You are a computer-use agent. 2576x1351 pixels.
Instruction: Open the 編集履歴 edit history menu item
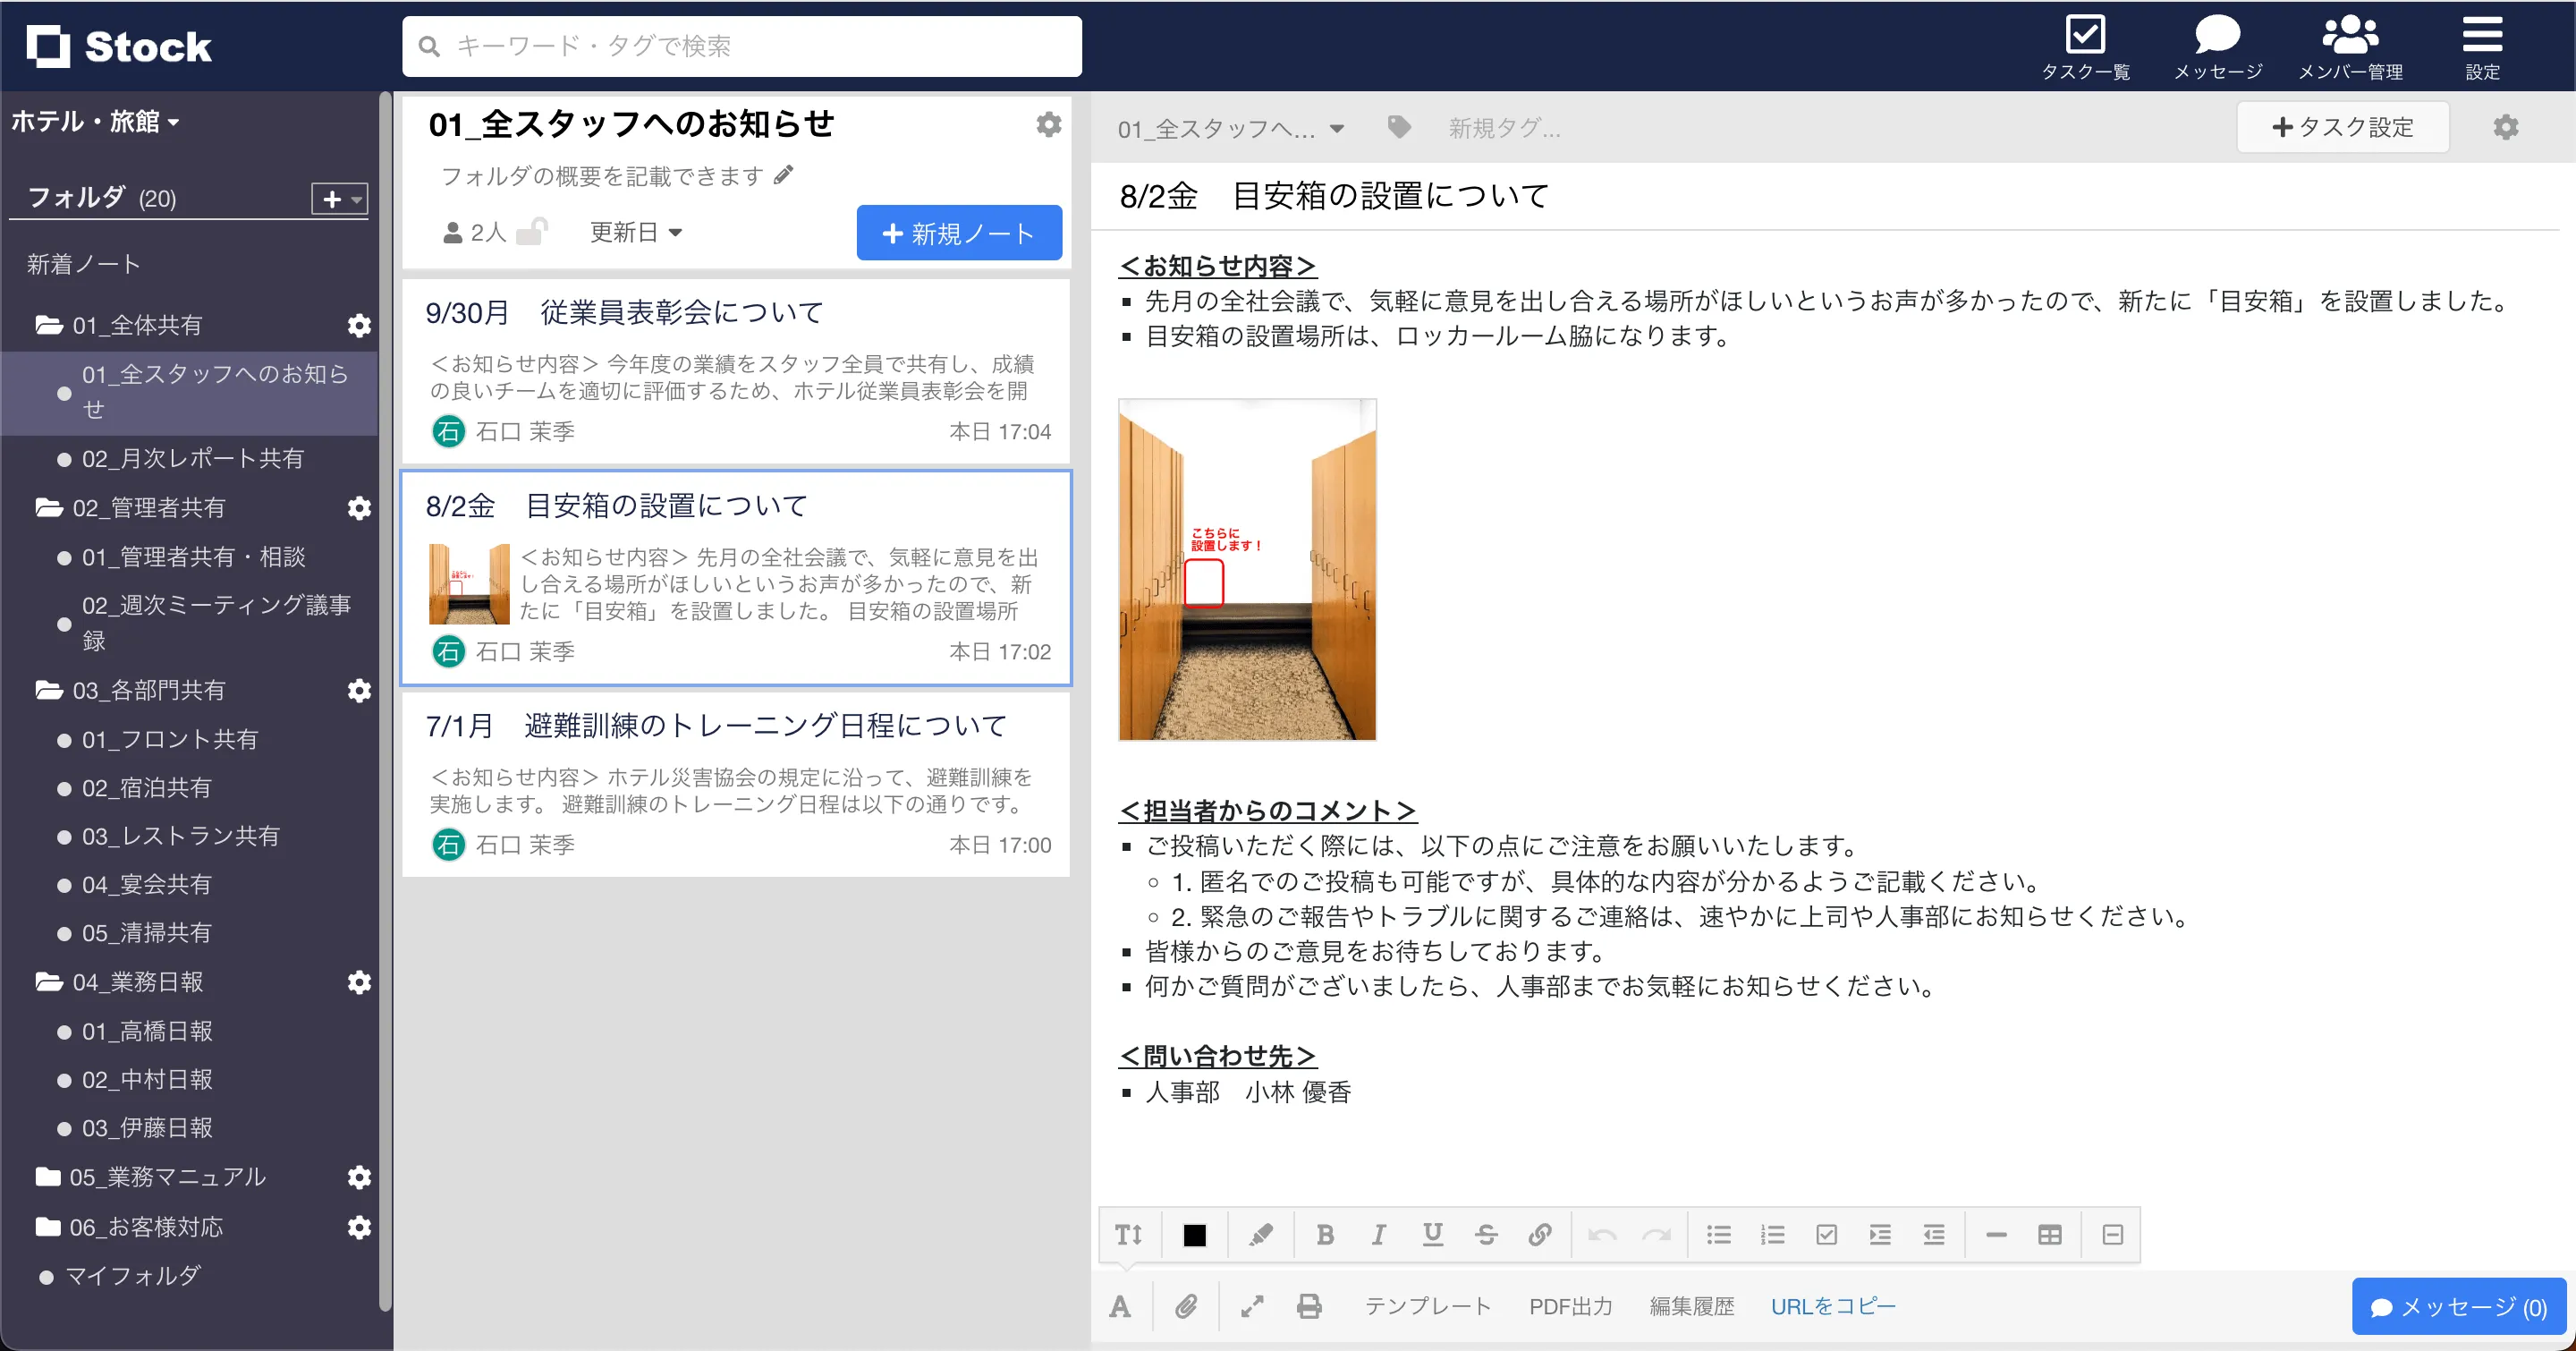tap(1691, 1306)
